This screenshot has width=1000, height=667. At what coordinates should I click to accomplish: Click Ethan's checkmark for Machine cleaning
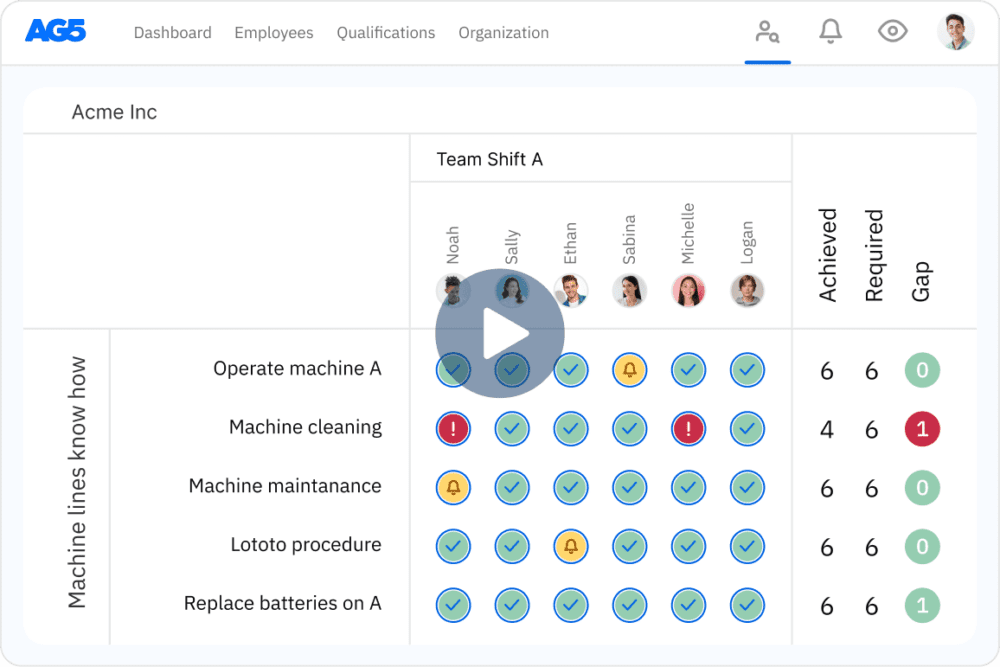[x=571, y=429]
